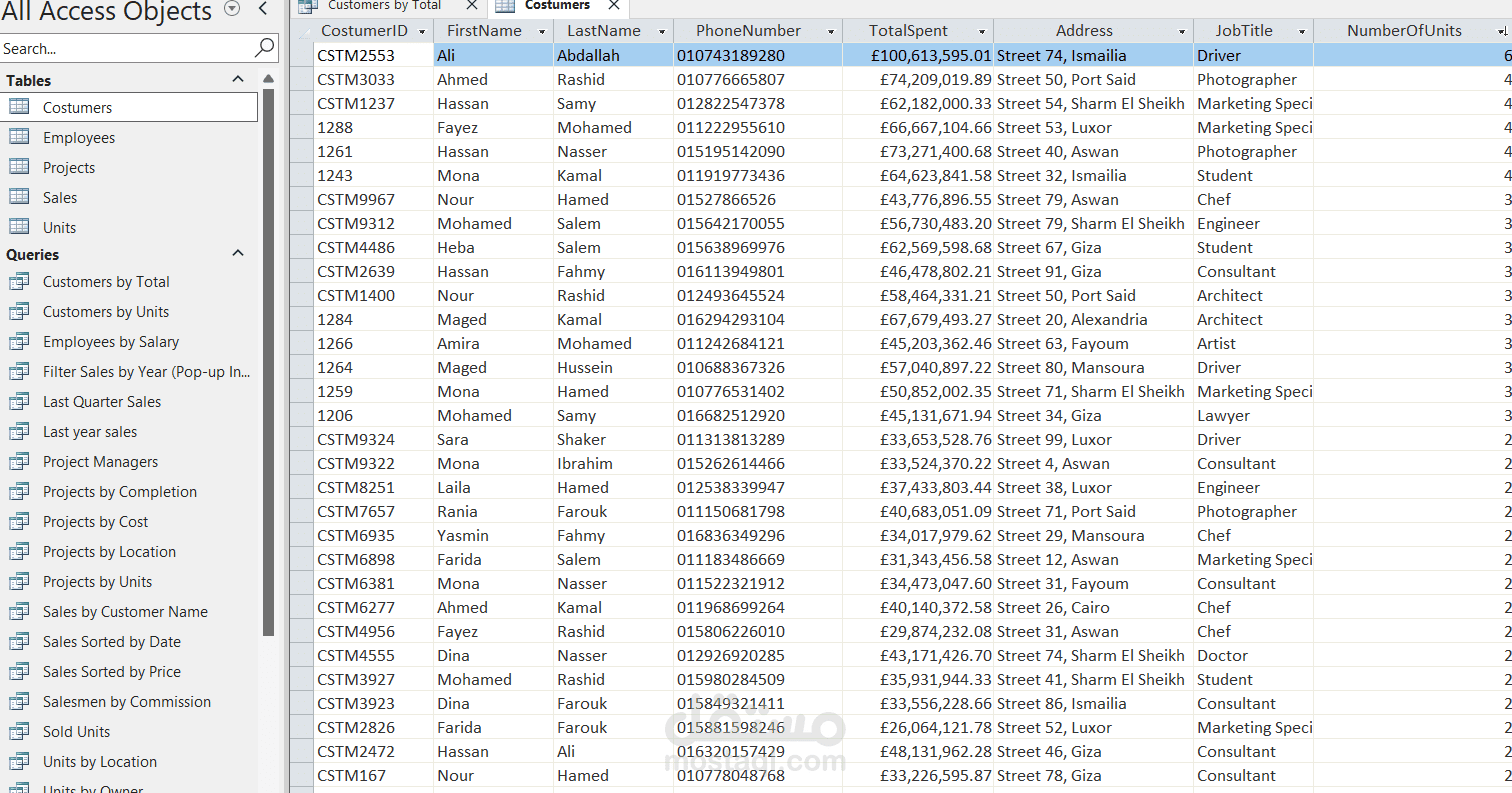This screenshot has width=1512, height=793.
Task: Click the navigation pane vertical scrollbar
Action: tap(268, 360)
